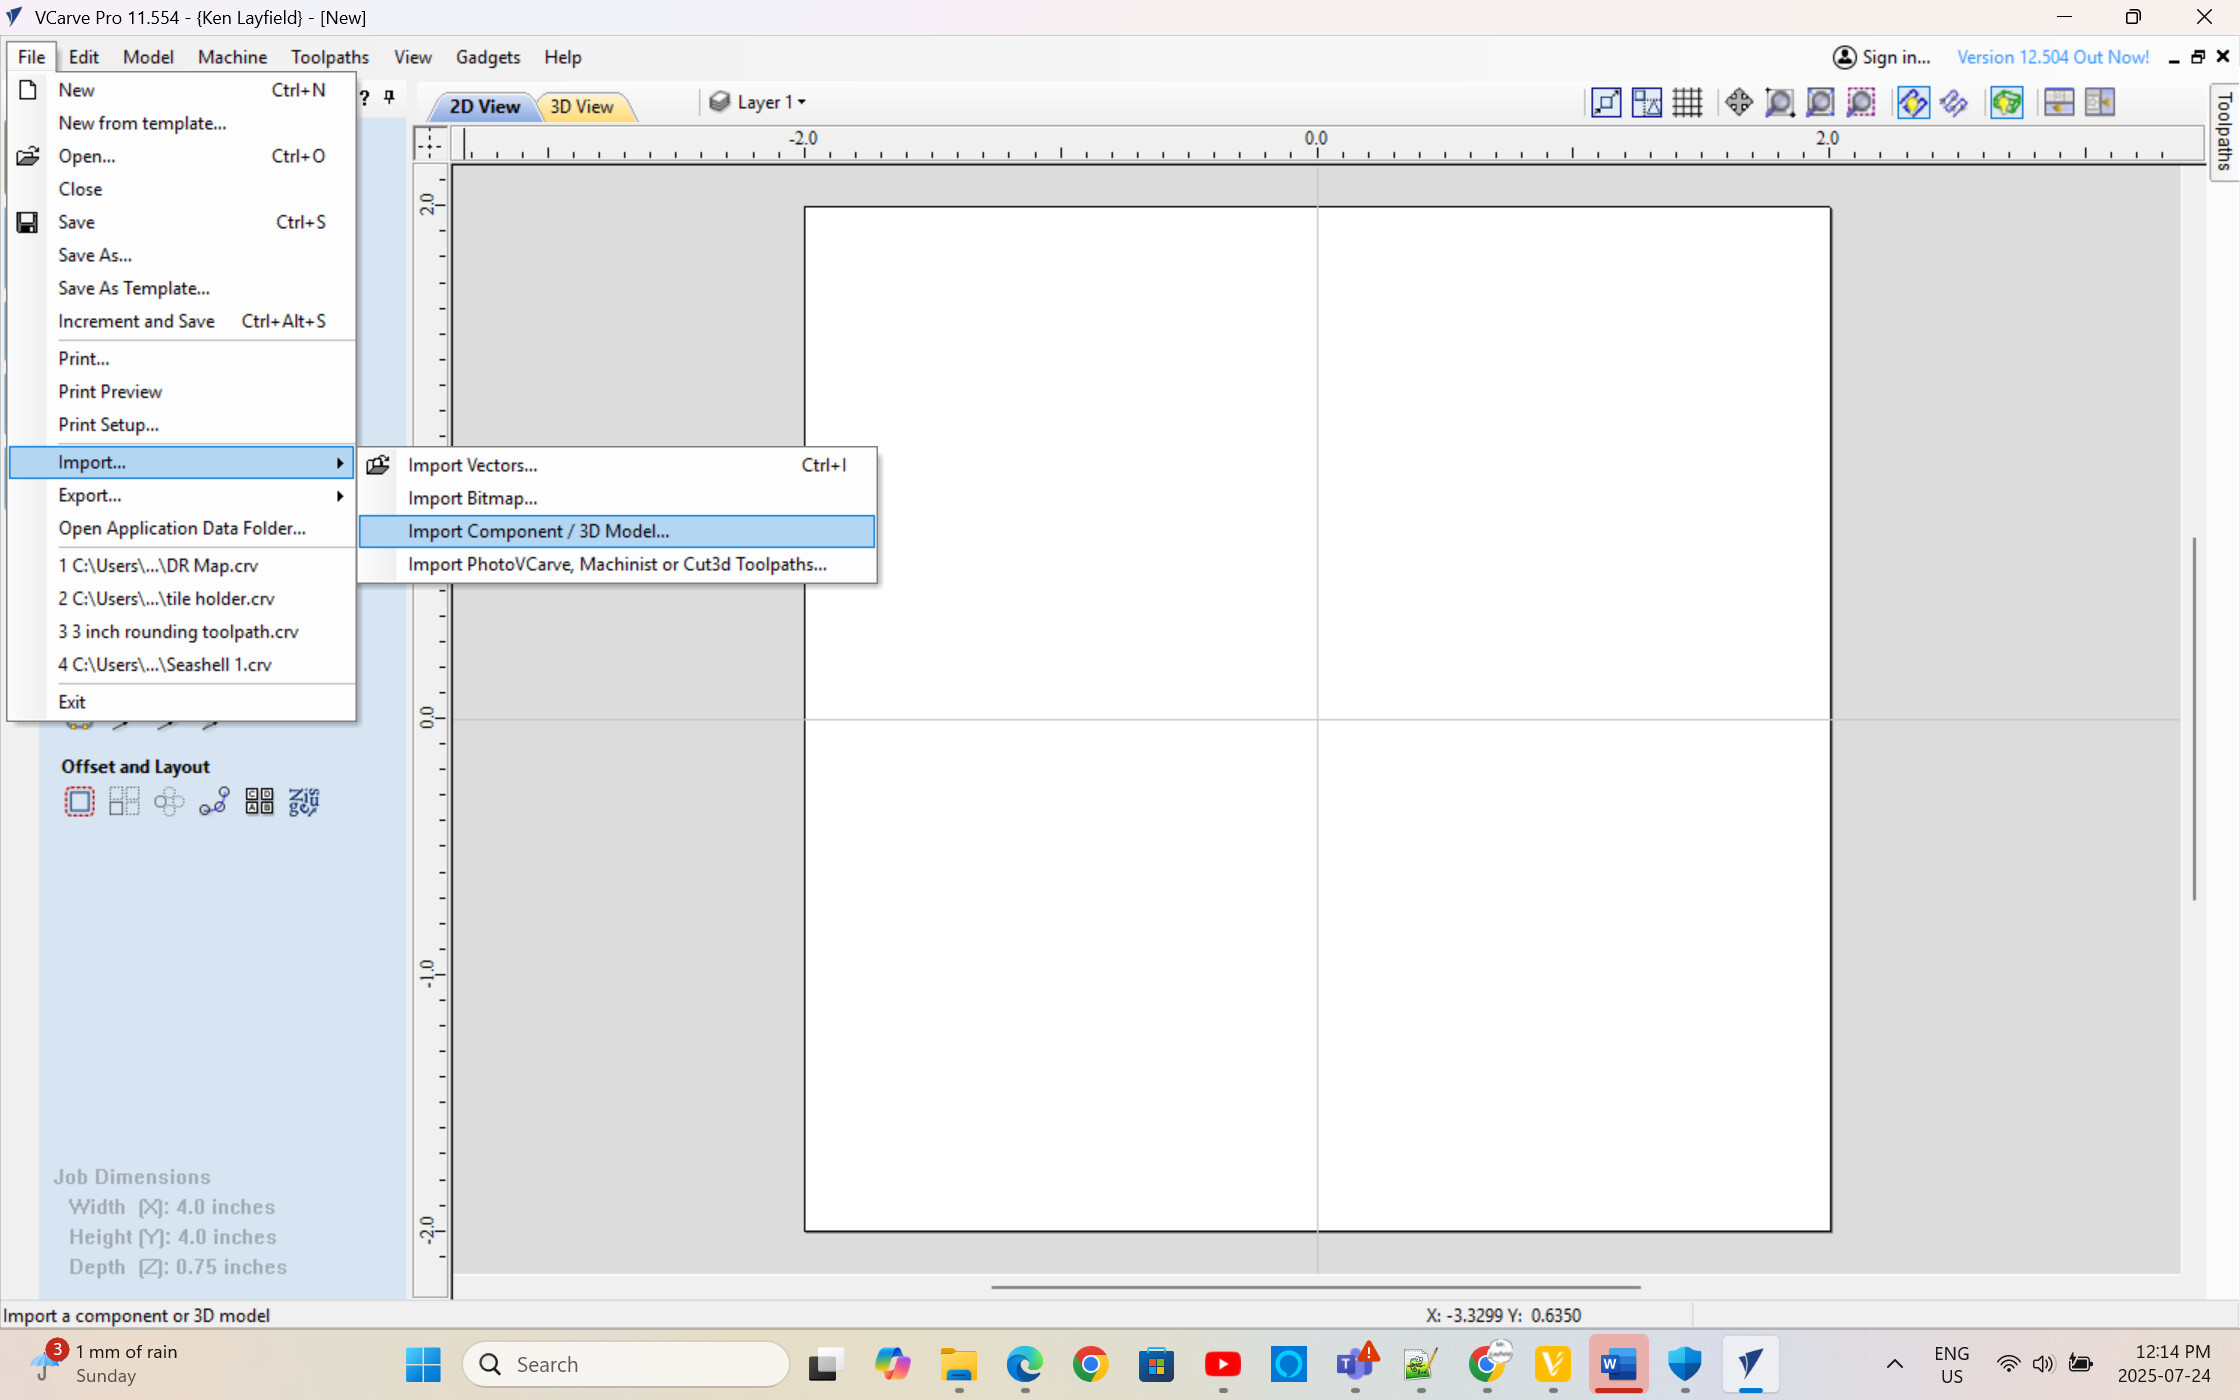Show hidden system tray icons
The image size is (2240, 1400).
(x=1894, y=1364)
